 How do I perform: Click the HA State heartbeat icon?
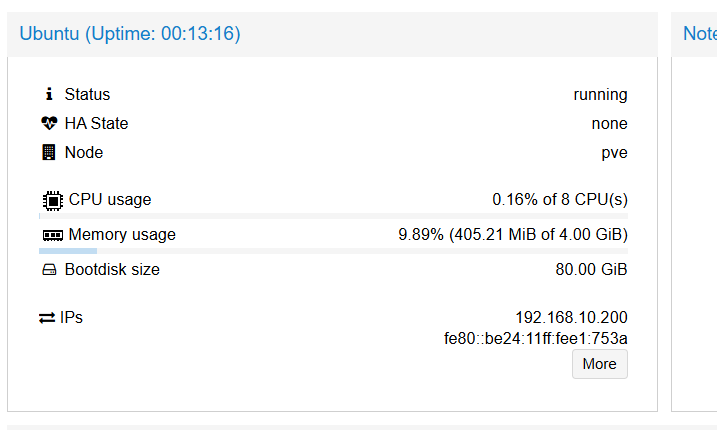(x=49, y=123)
